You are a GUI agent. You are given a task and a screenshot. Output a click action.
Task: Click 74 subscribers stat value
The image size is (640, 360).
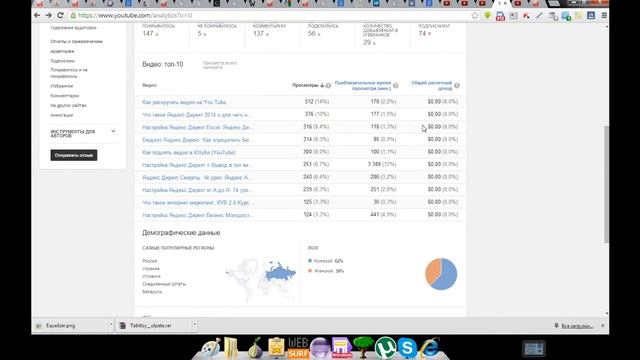[422, 34]
